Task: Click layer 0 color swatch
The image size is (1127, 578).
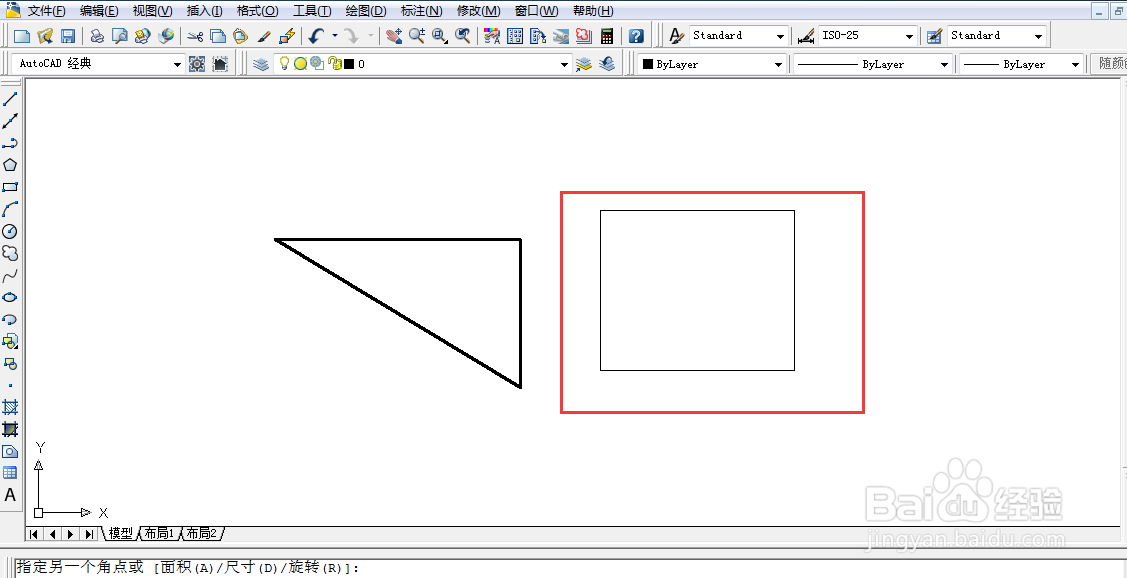Action: point(349,65)
